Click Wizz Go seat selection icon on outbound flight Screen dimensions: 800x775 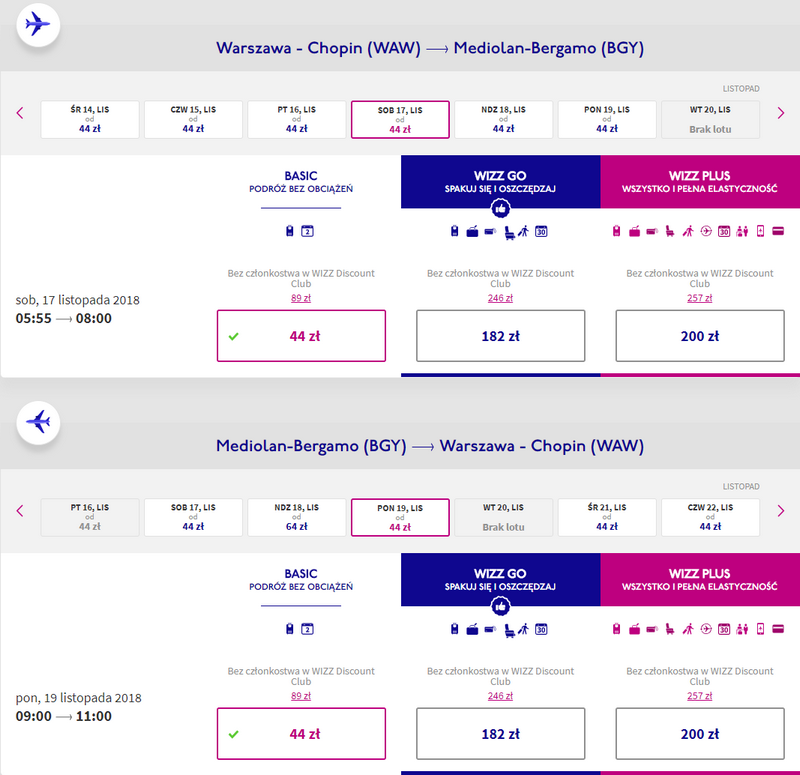[x=509, y=233]
